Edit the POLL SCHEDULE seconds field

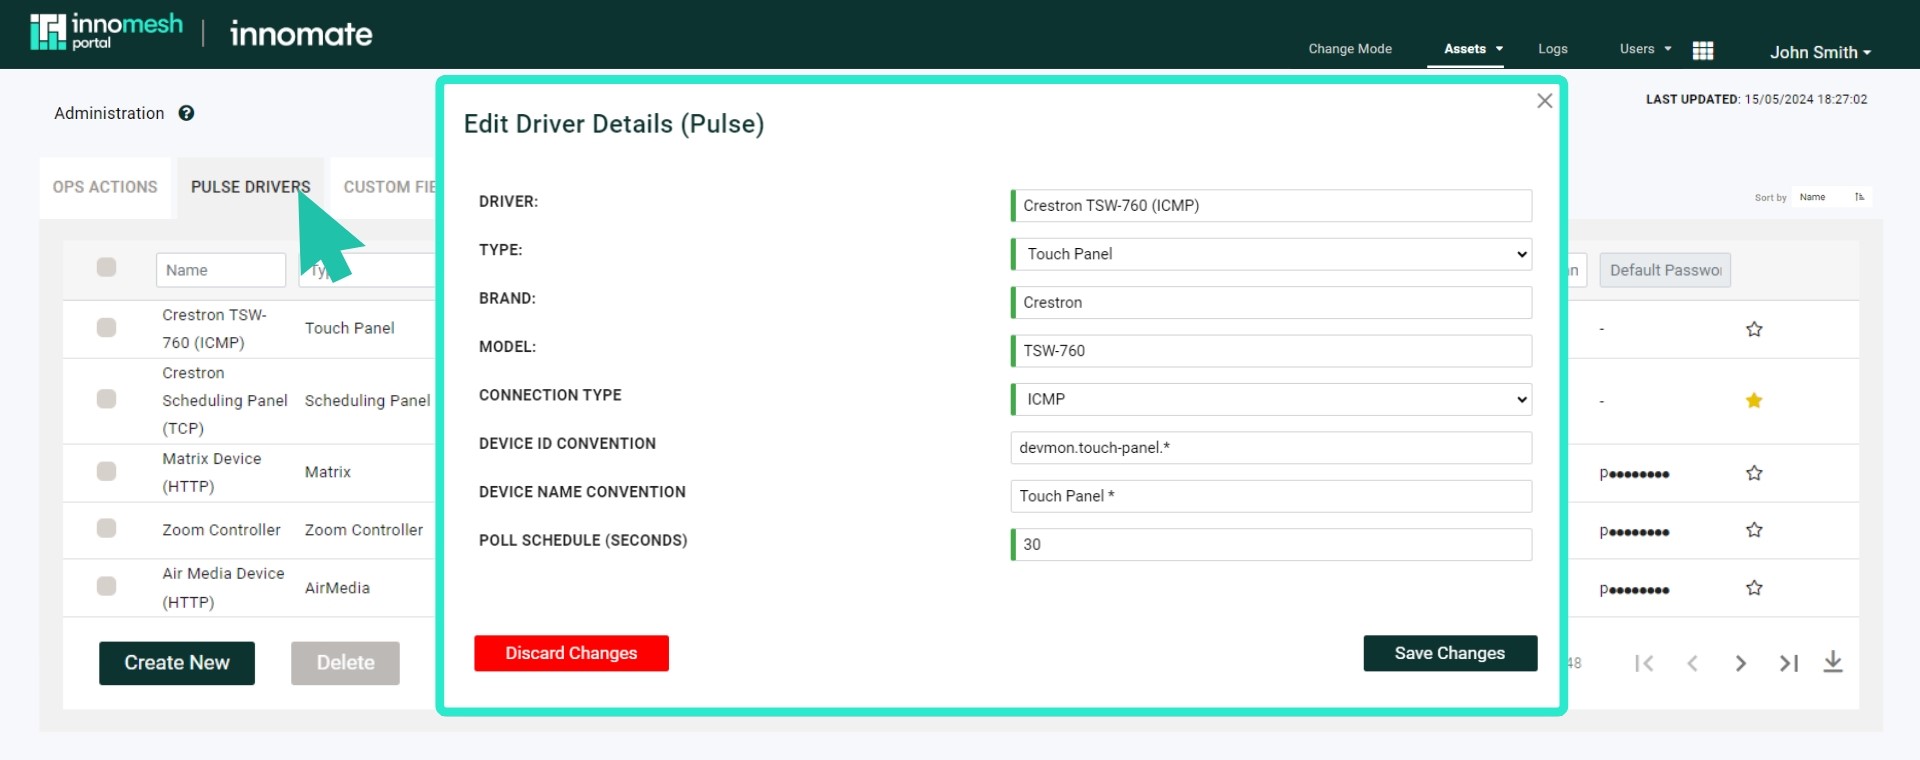click(1271, 545)
